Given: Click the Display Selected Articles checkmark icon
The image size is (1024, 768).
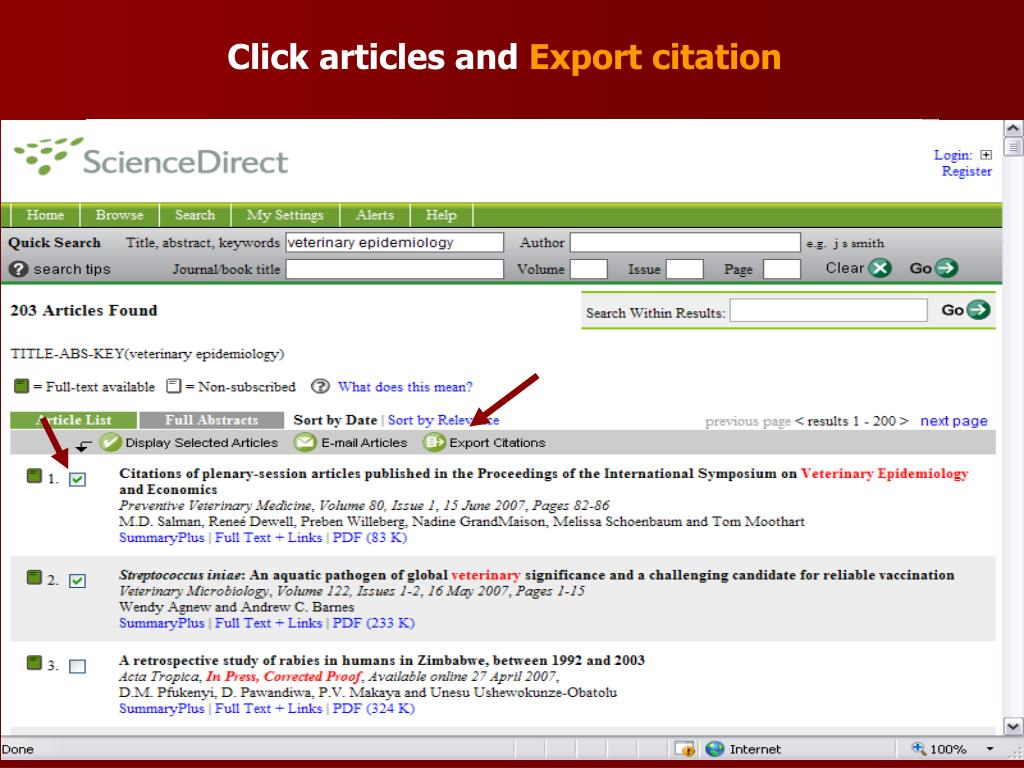Looking at the screenshot, I should coord(110,442).
